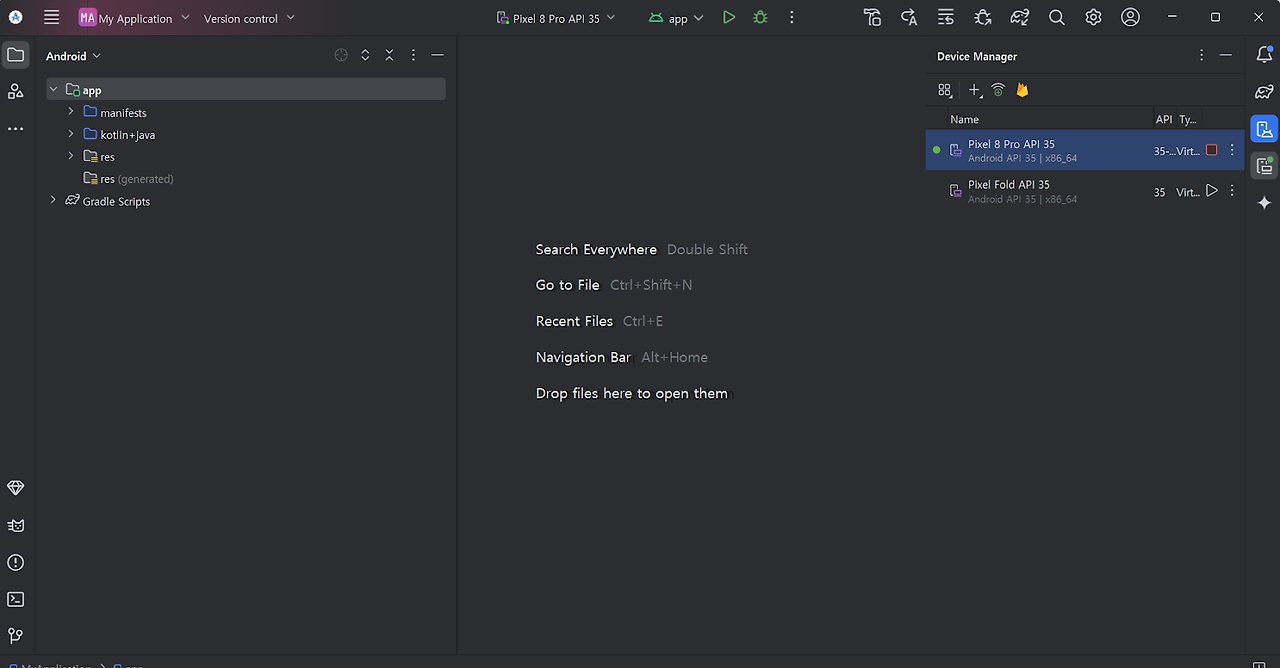
Task: Toggle debug mode with the bug icon
Action: 760,17
